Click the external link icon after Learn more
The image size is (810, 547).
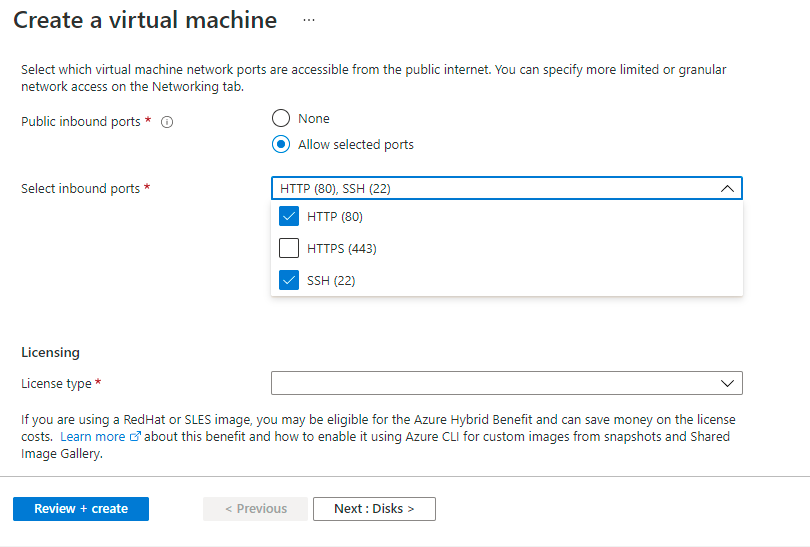point(134,438)
